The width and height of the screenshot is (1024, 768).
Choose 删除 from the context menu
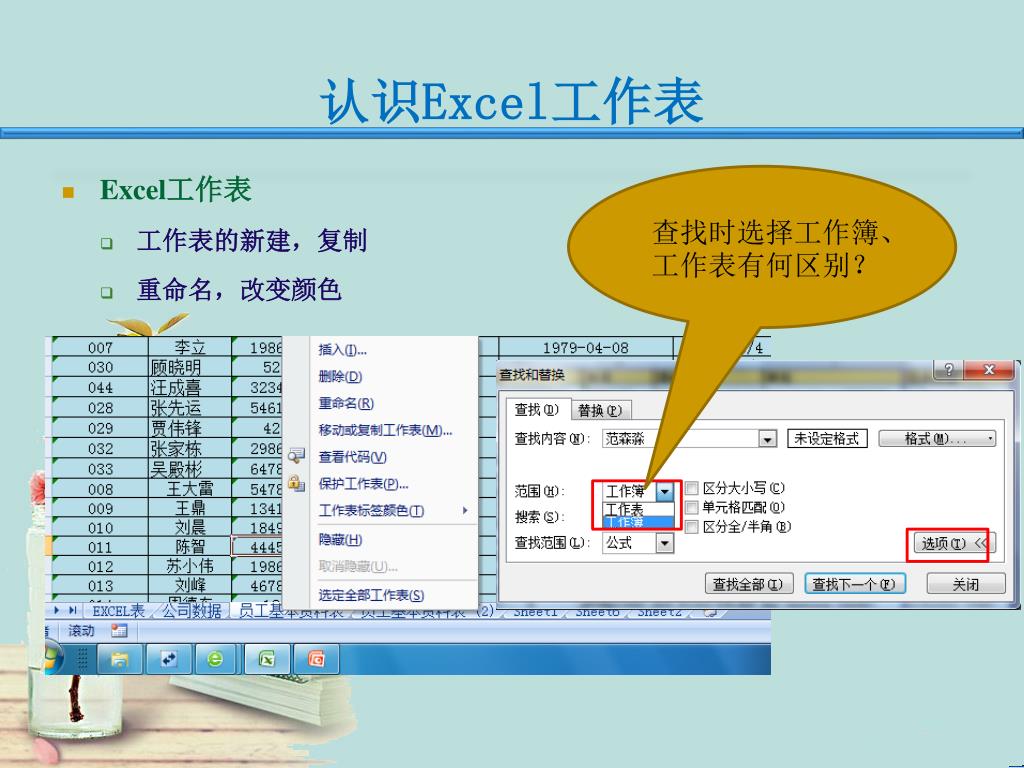[340, 376]
